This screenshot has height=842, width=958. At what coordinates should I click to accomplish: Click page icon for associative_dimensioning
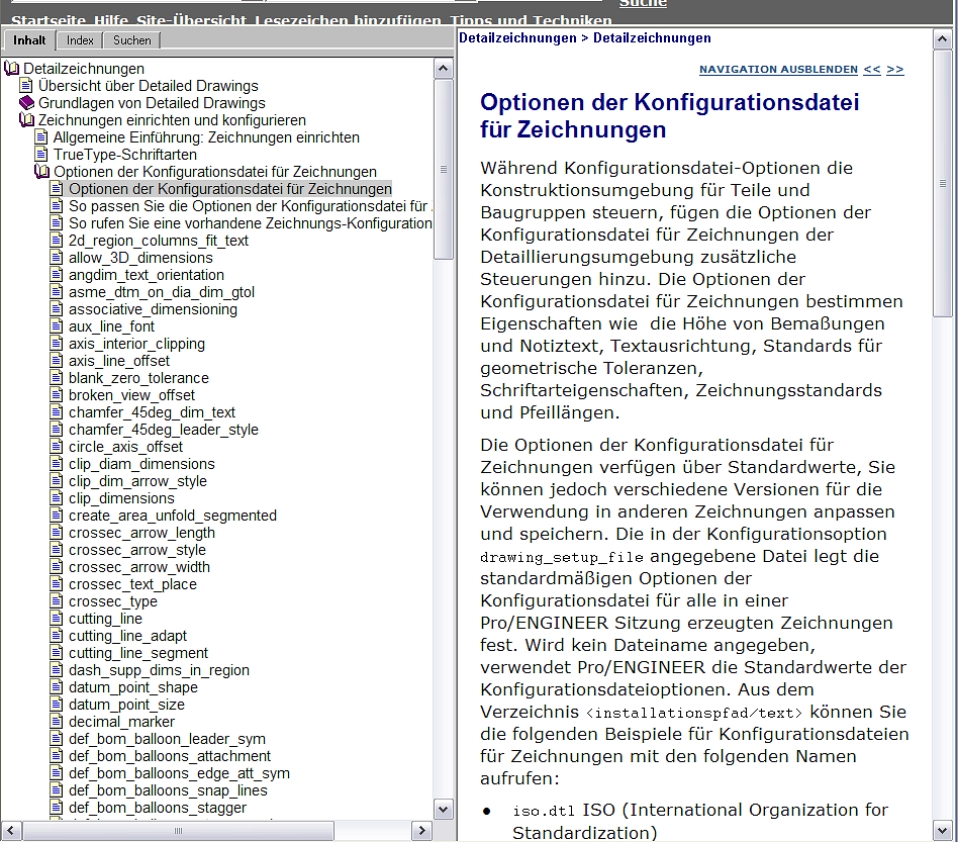[56, 309]
